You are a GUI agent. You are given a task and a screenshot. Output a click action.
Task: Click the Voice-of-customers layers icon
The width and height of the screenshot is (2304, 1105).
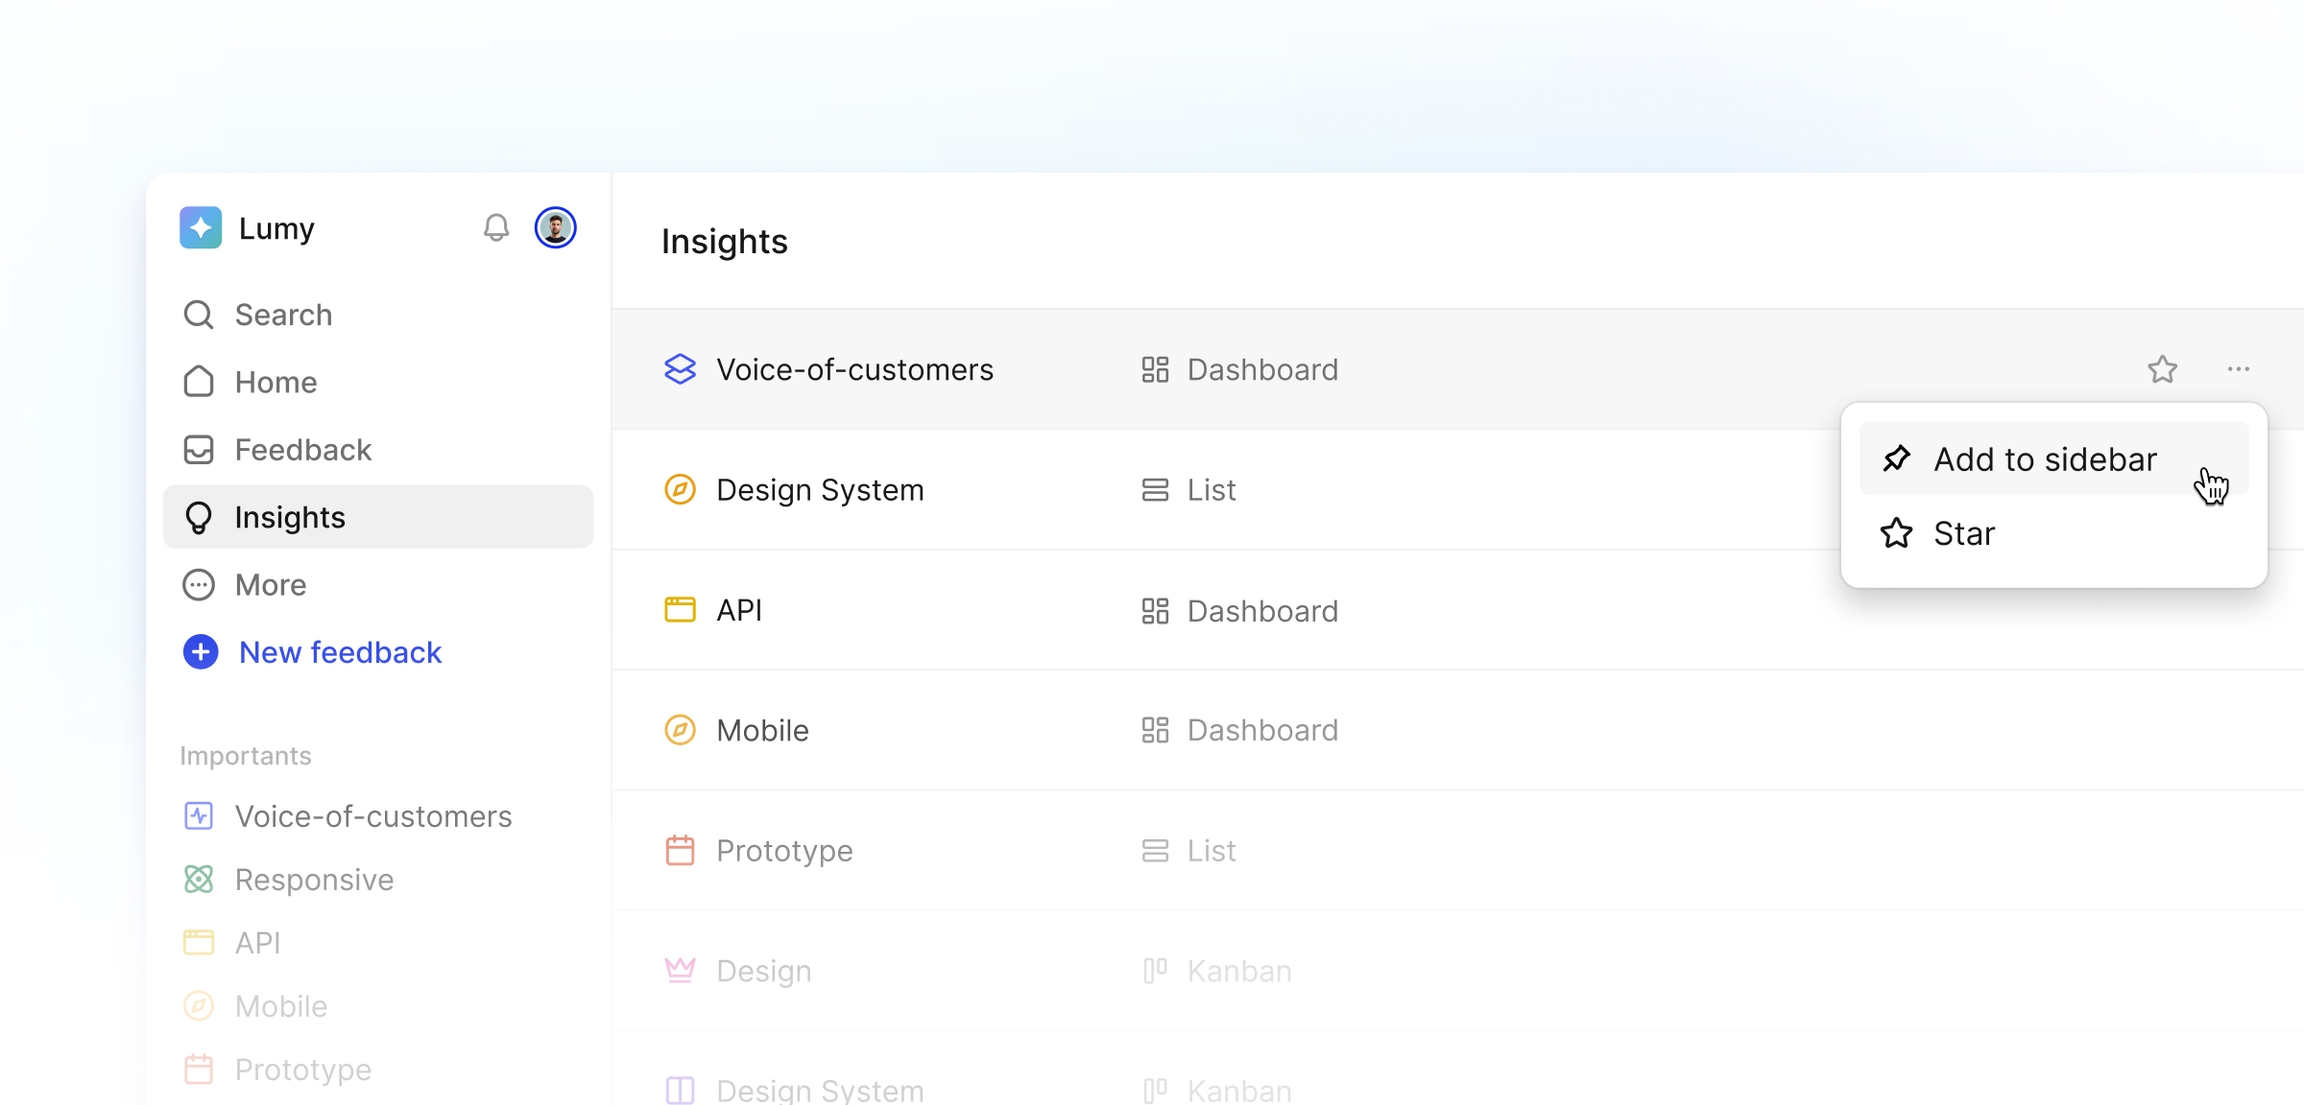pyautogui.click(x=680, y=370)
